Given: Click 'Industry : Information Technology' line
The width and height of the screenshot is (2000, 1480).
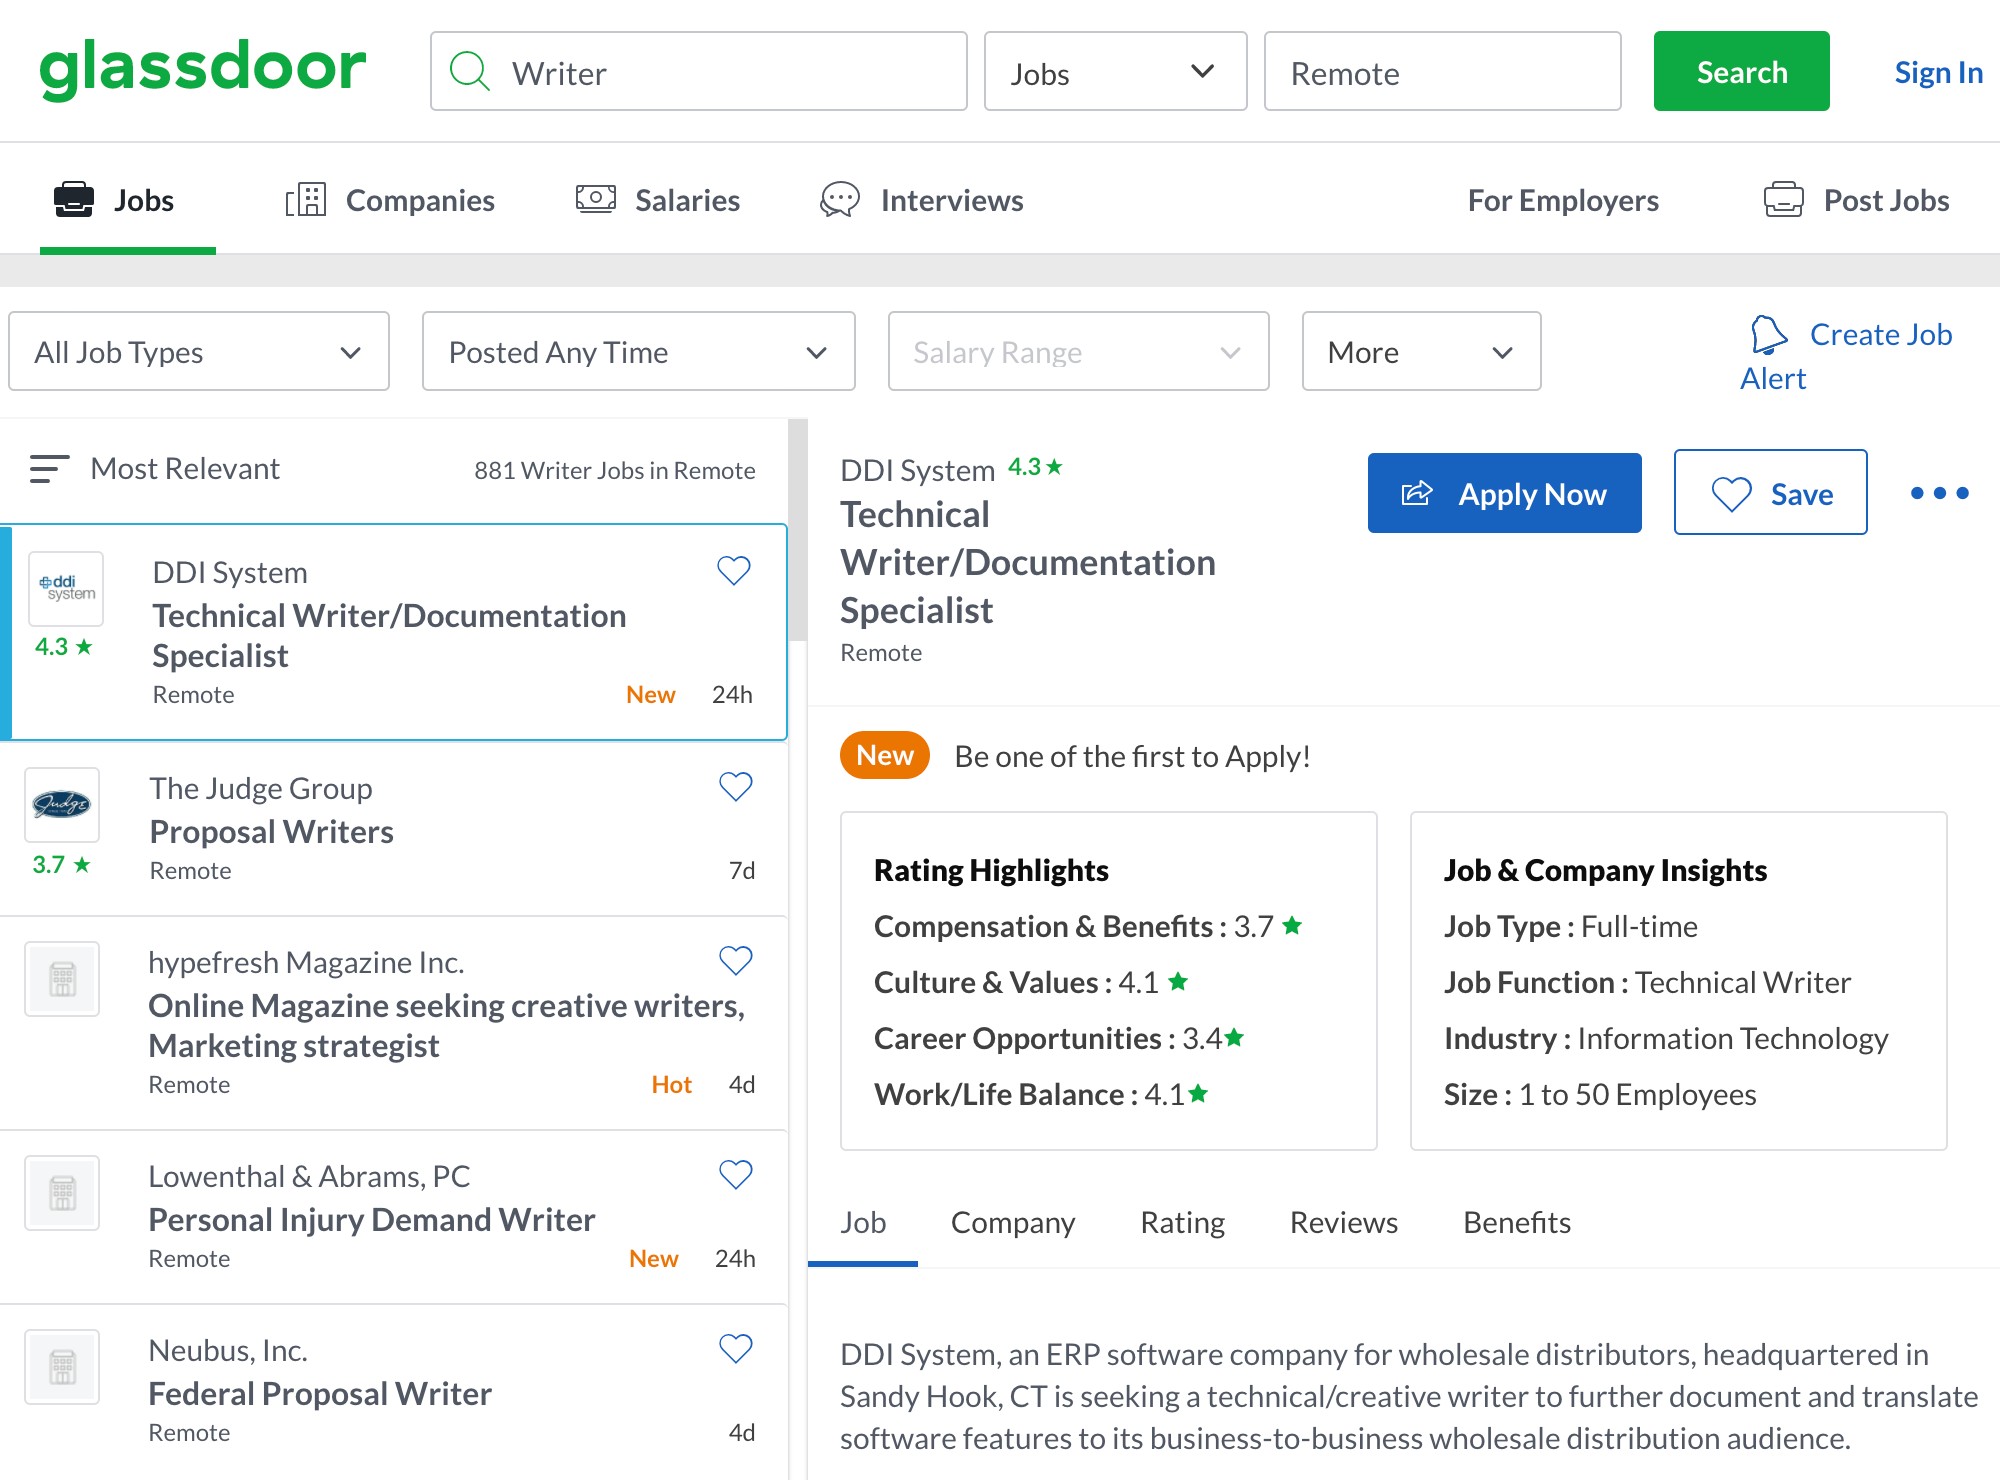Looking at the screenshot, I should point(1666,1038).
